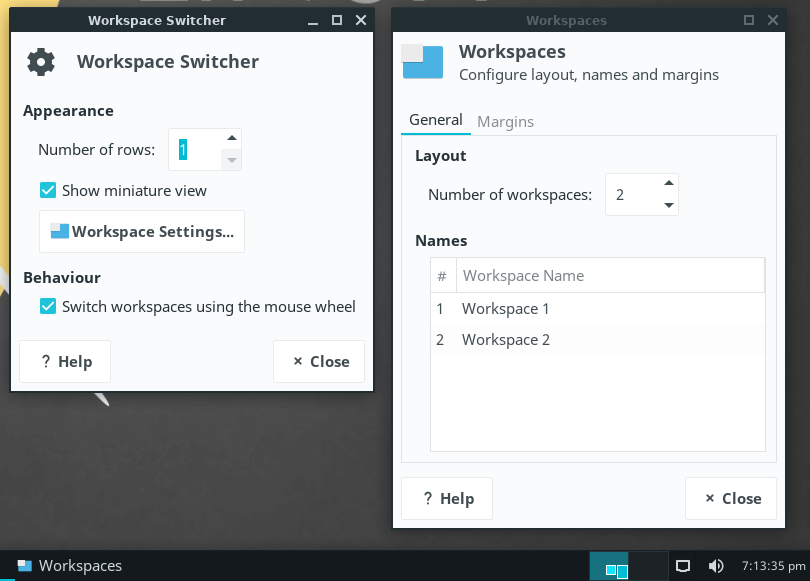The image size is (810, 581).
Task: Uncheck Show miniature view
Action: coord(48,190)
